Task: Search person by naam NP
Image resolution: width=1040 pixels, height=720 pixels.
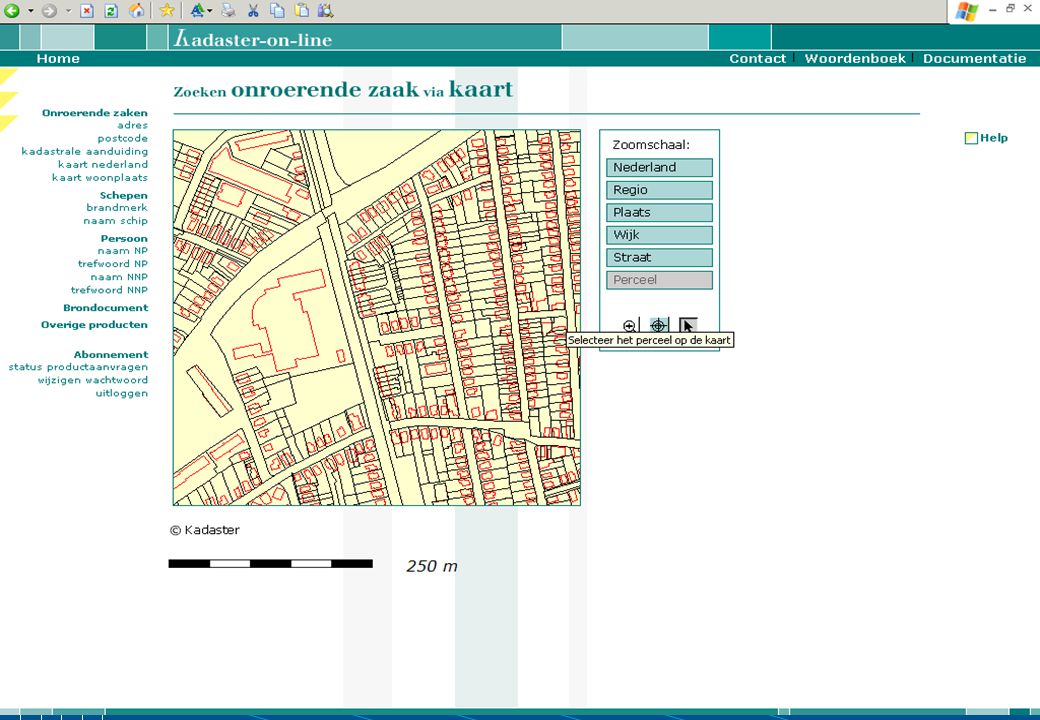Action: 123,251
